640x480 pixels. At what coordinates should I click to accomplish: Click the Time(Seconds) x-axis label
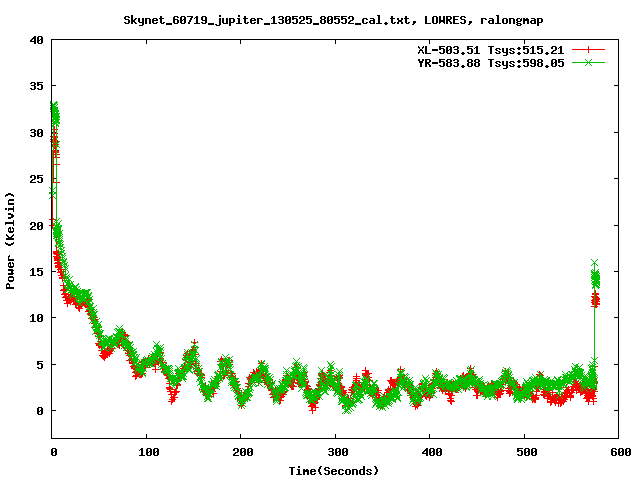click(333, 471)
